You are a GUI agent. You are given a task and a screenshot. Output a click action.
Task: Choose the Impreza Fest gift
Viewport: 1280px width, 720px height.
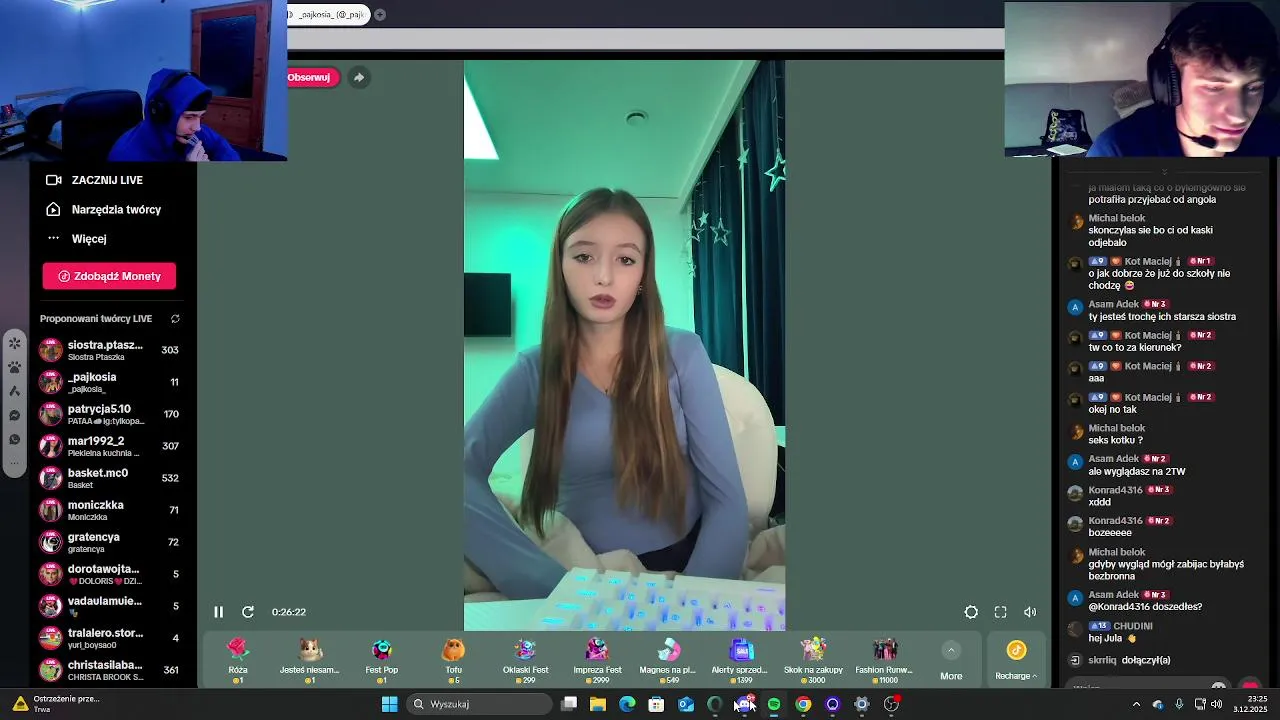[597, 661]
